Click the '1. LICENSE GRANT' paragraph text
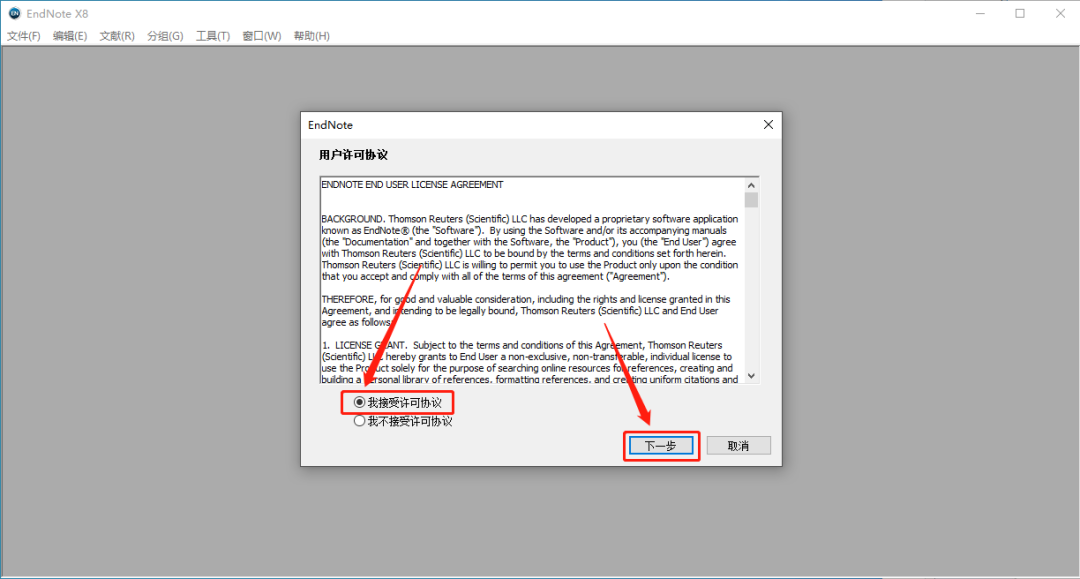This screenshot has width=1080, height=579. [530, 362]
